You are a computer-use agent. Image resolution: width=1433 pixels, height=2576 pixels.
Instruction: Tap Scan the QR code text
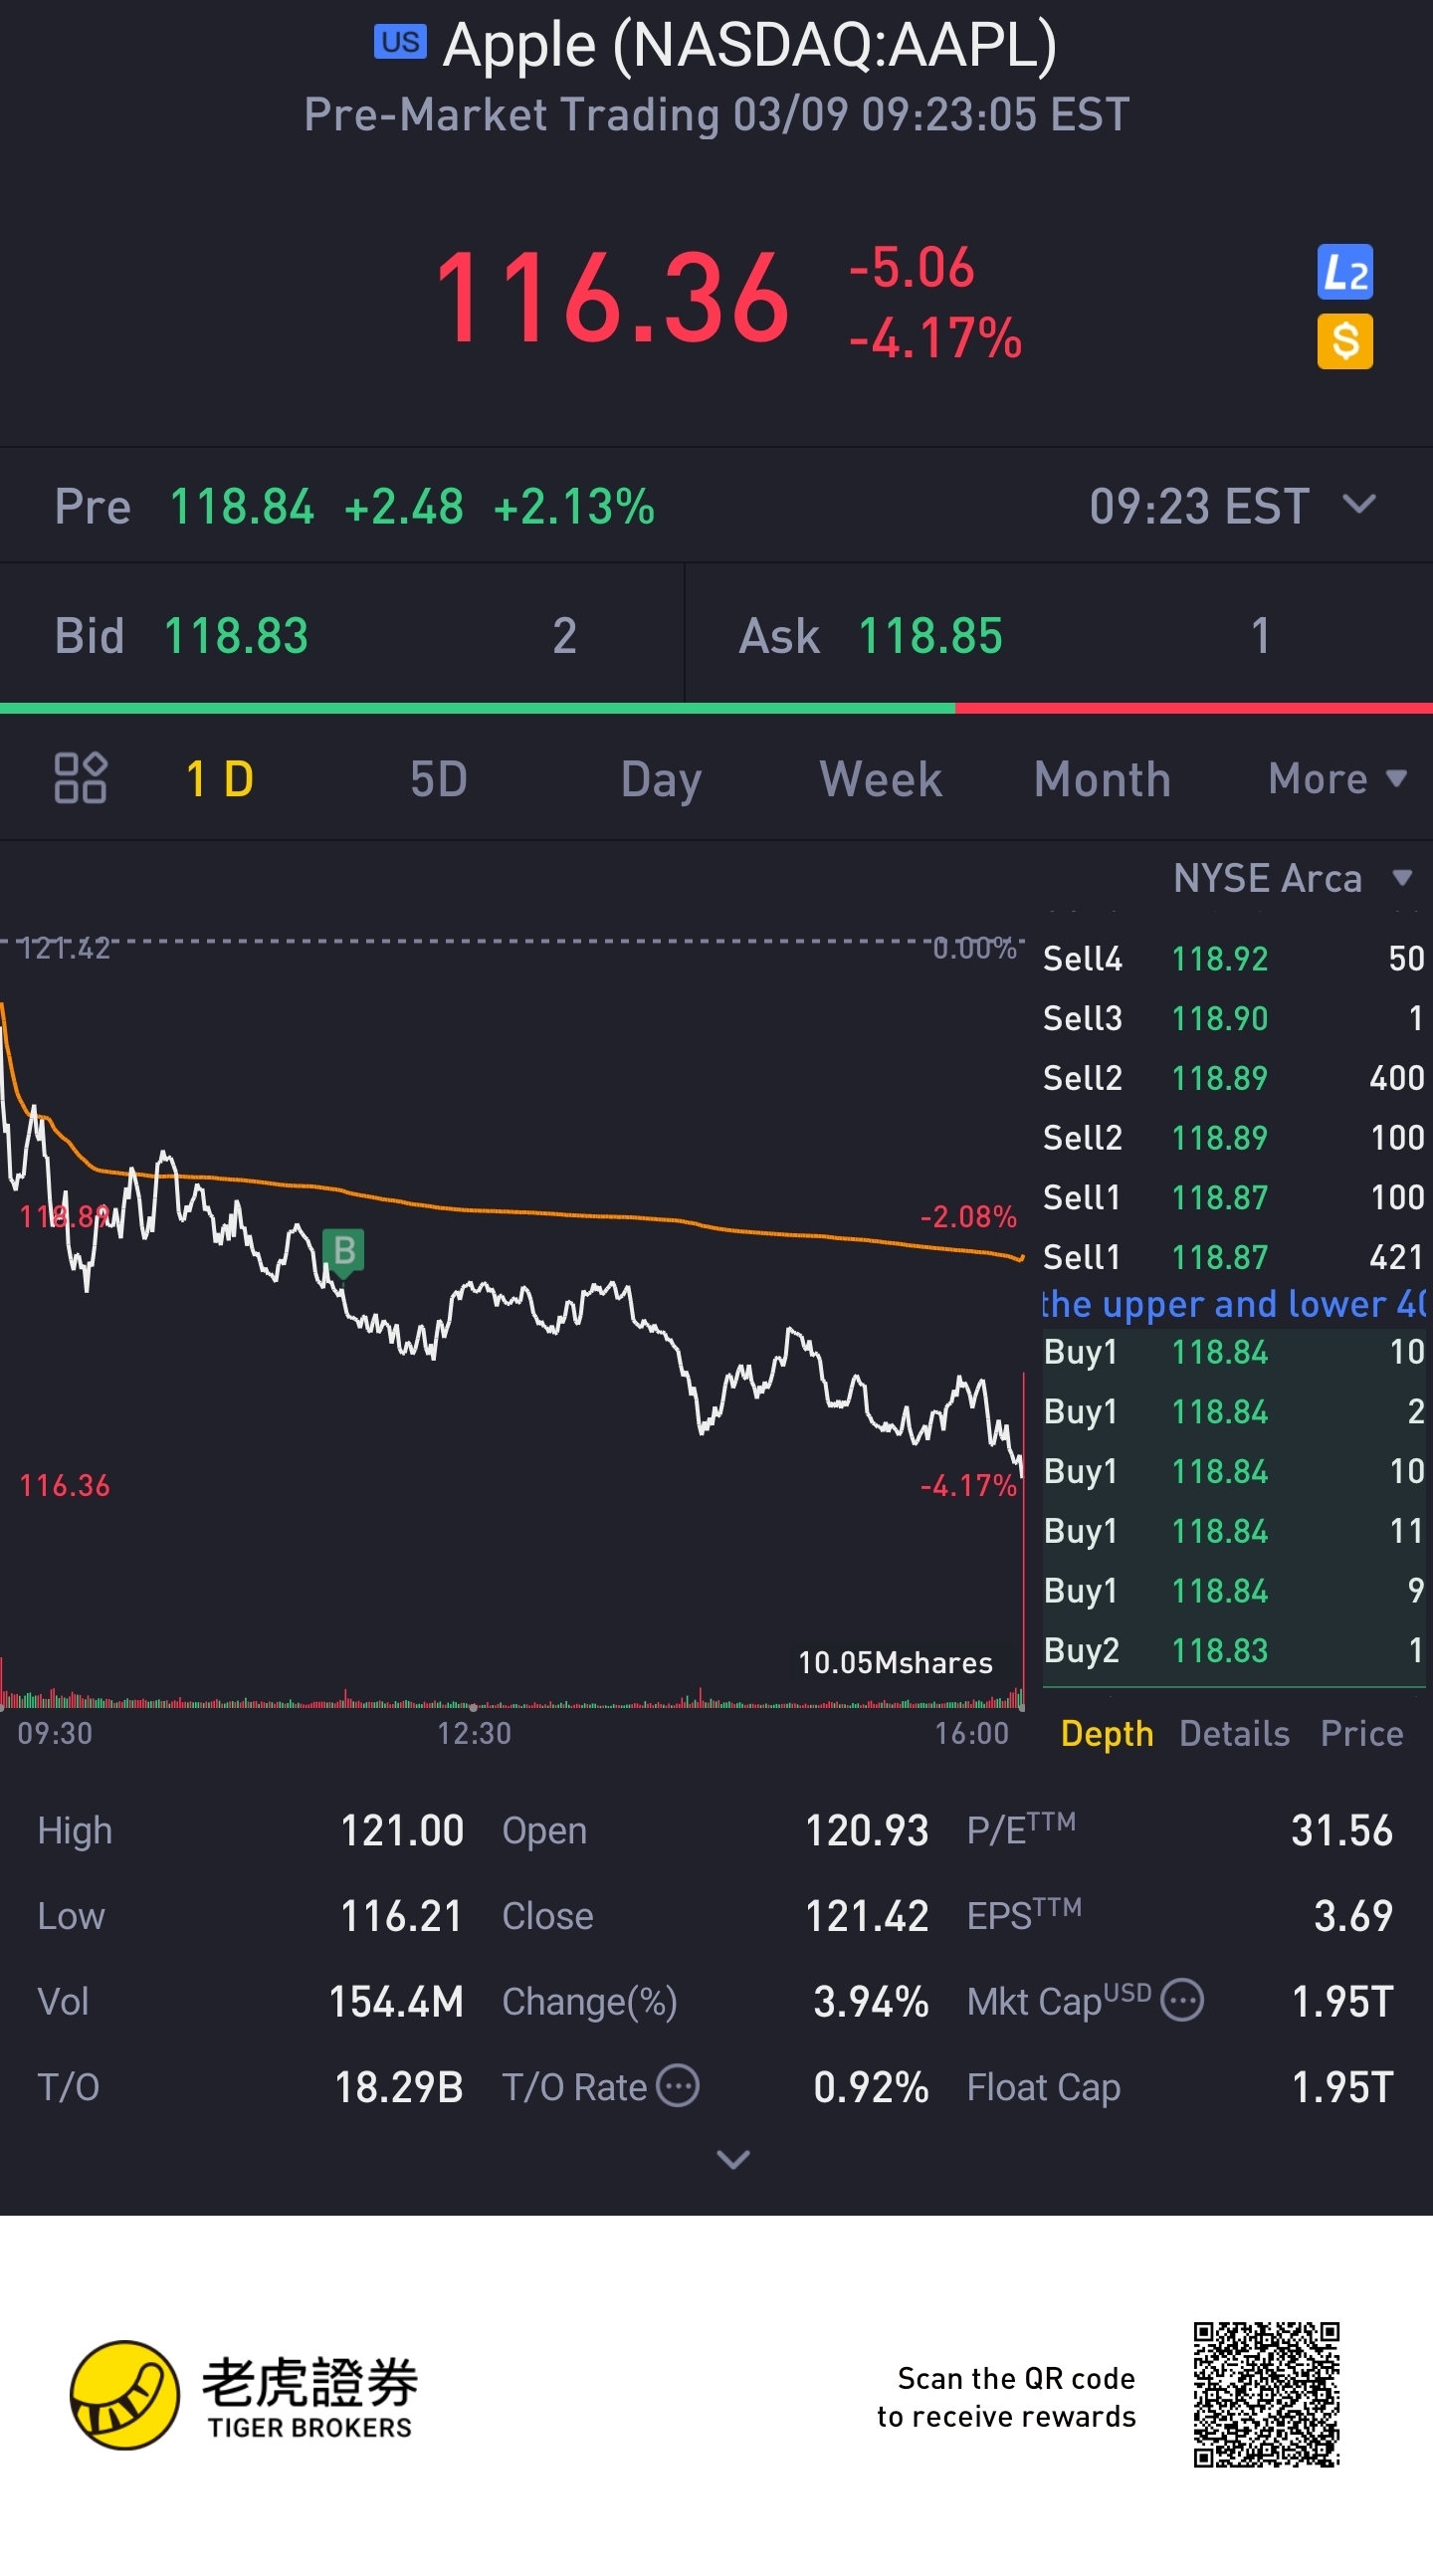pos(1016,2378)
